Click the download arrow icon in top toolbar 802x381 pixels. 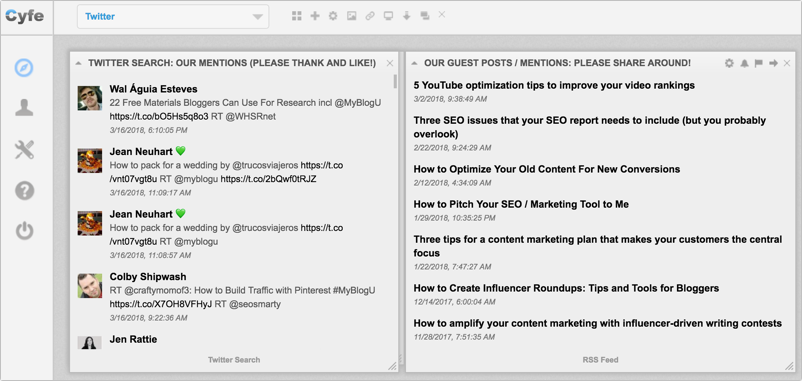[x=407, y=16]
